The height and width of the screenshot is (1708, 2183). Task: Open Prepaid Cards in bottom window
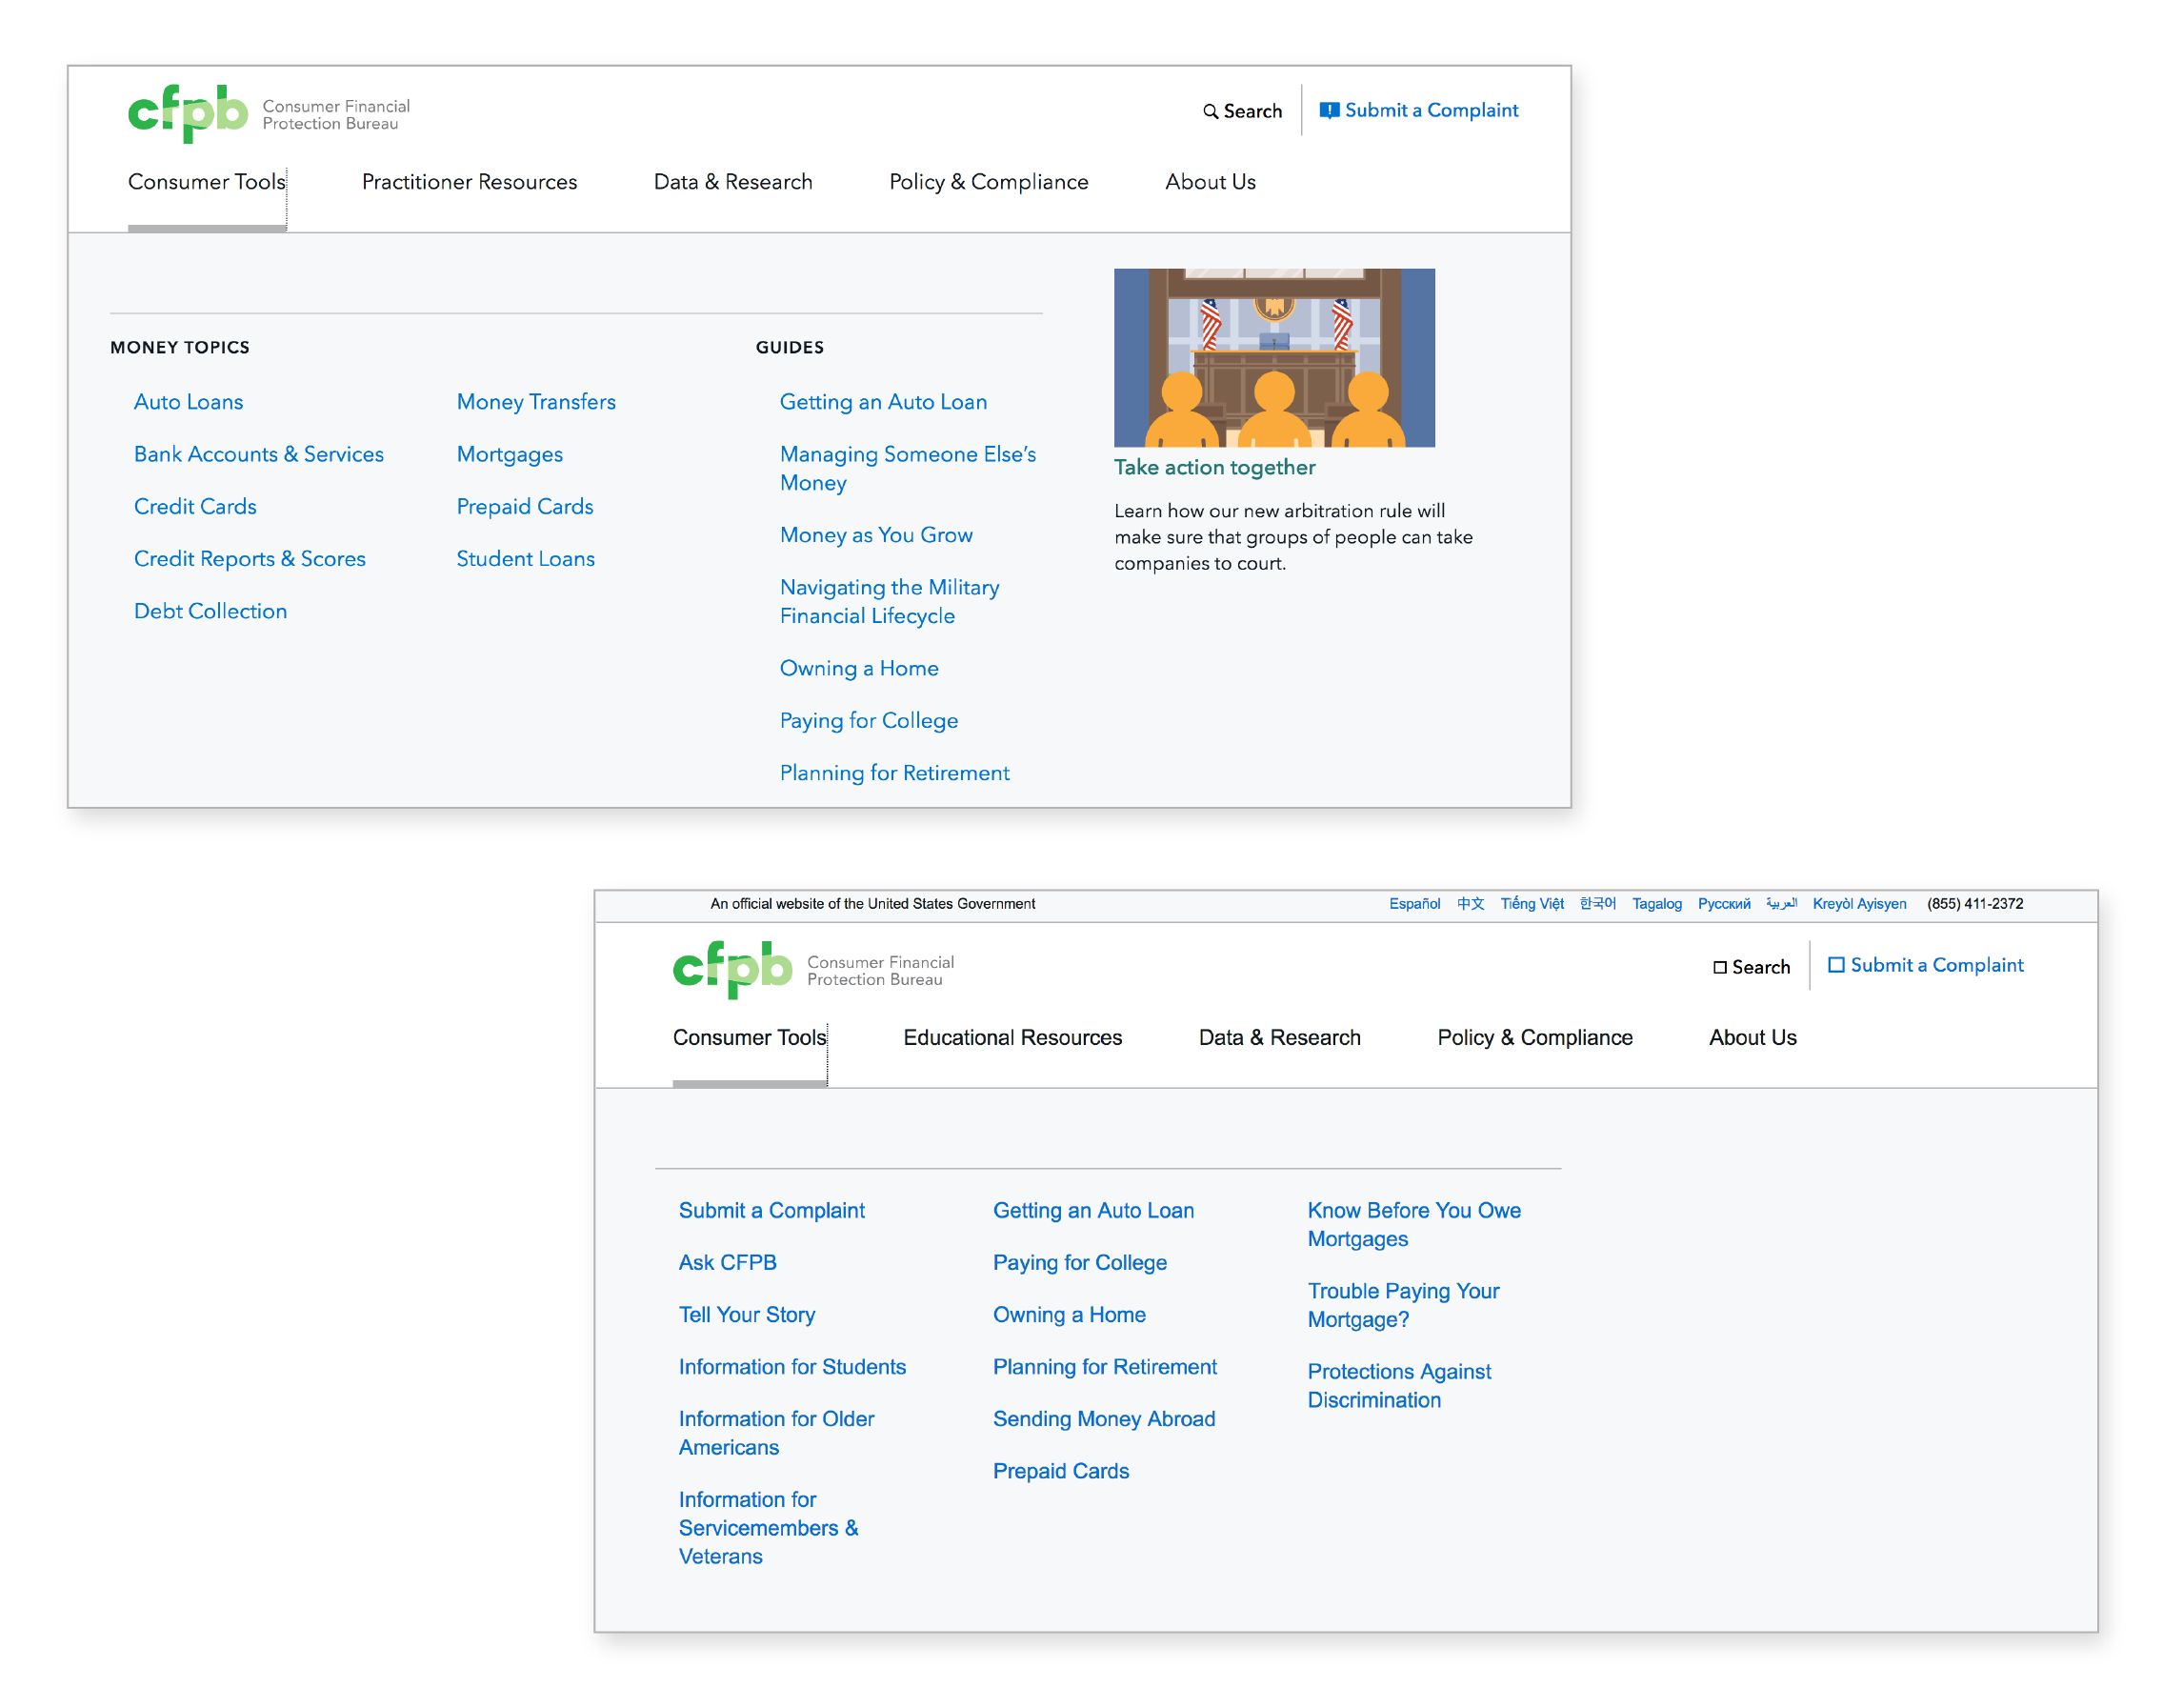coord(1060,1471)
